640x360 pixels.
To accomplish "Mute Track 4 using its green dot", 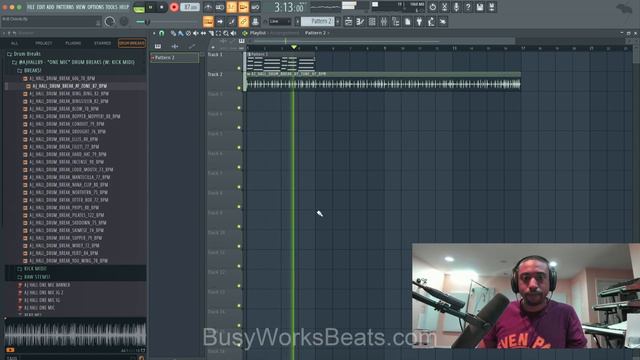I will pyautogui.click(x=239, y=127).
